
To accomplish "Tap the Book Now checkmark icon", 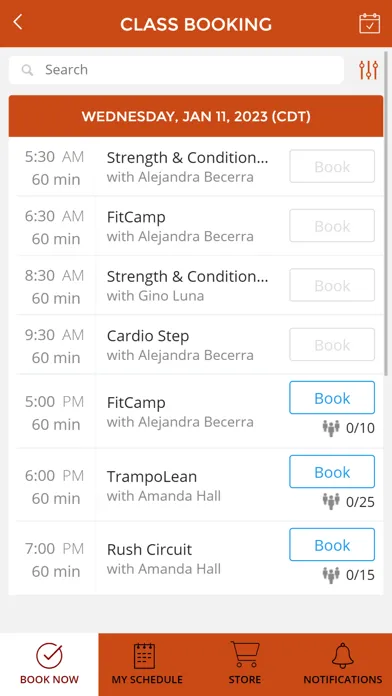I will [x=49, y=656].
